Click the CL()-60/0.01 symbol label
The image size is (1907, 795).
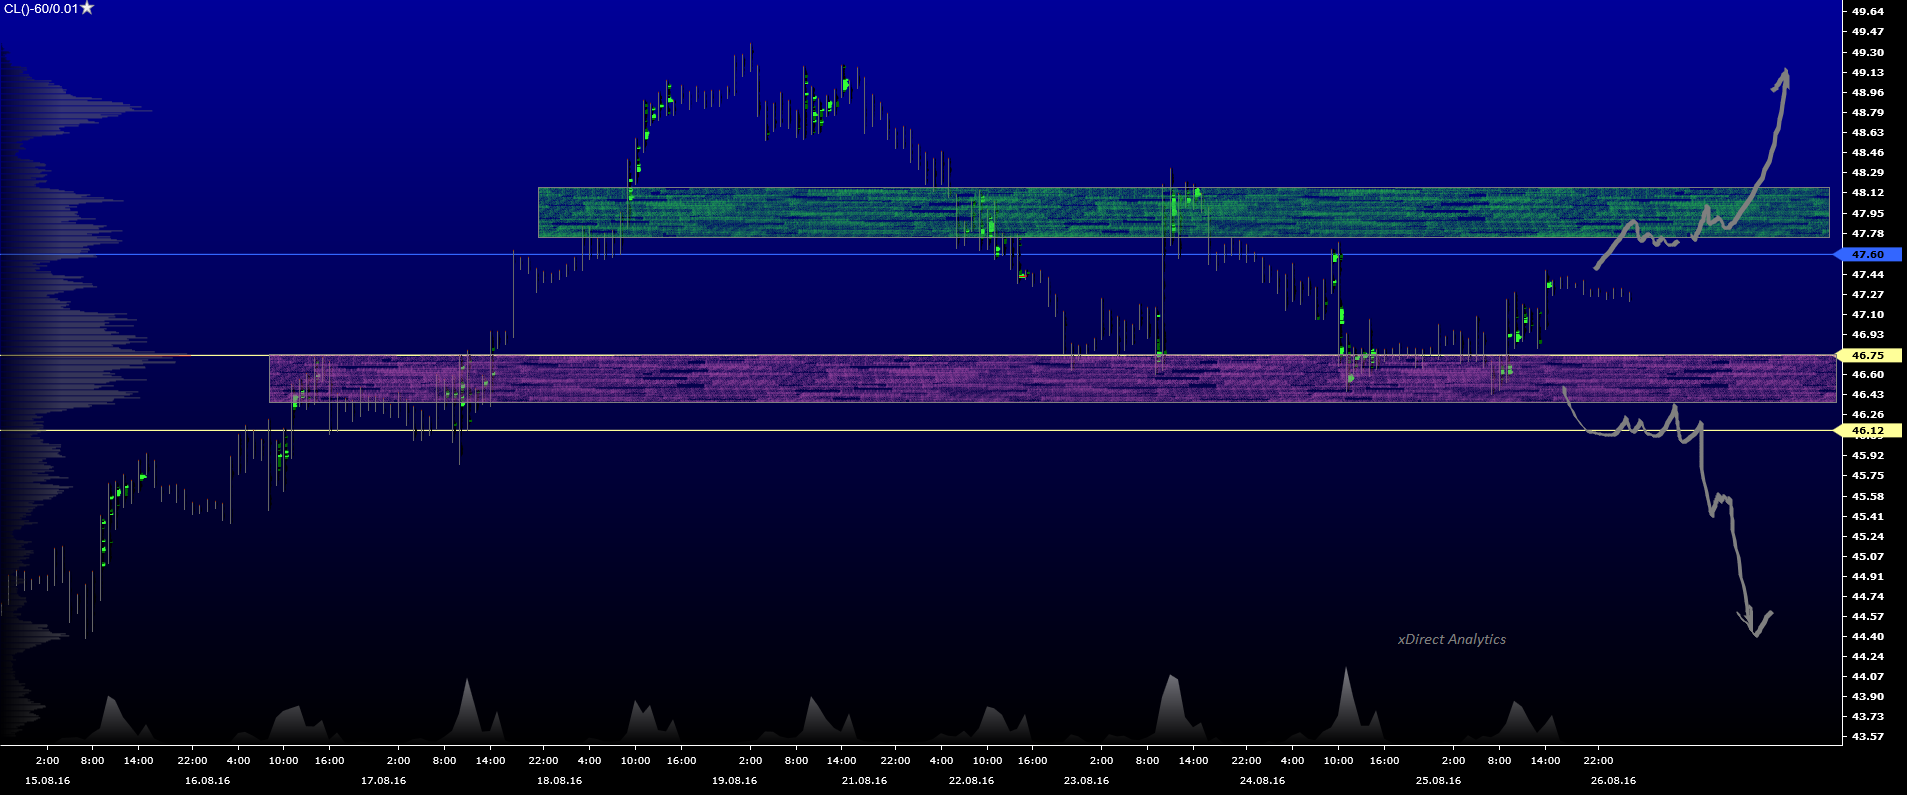tap(40, 9)
